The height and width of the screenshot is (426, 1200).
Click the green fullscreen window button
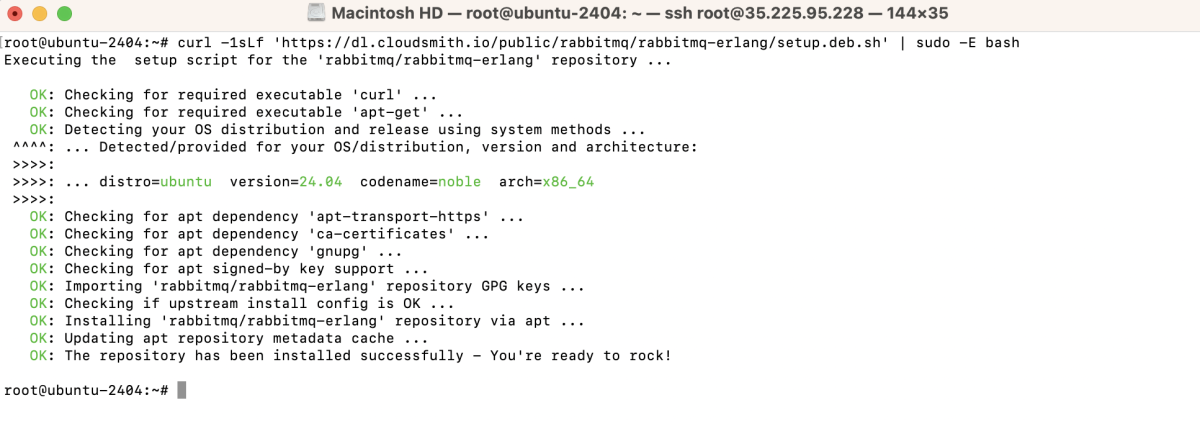pyautogui.click(x=64, y=15)
